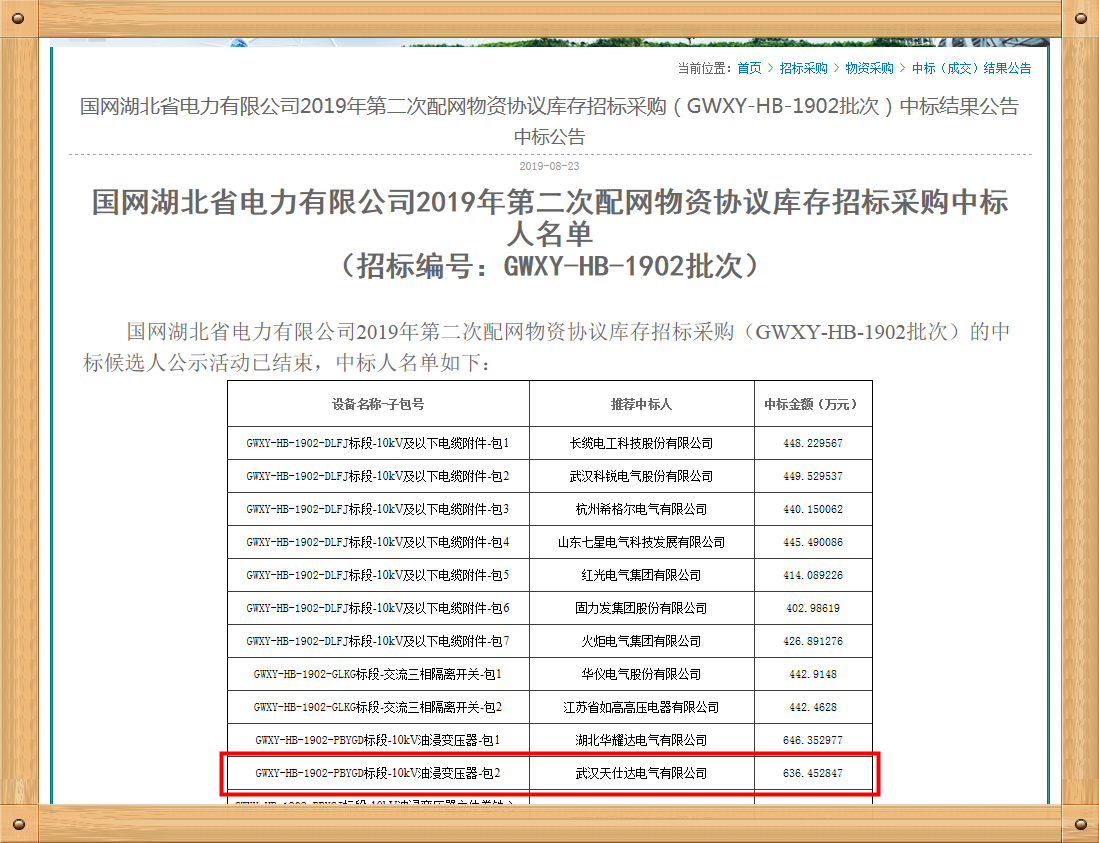Click bidder 武汉天仕达电气有限公司
Image resolution: width=1099 pixels, height=843 pixels.
click(x=641, y=773)
